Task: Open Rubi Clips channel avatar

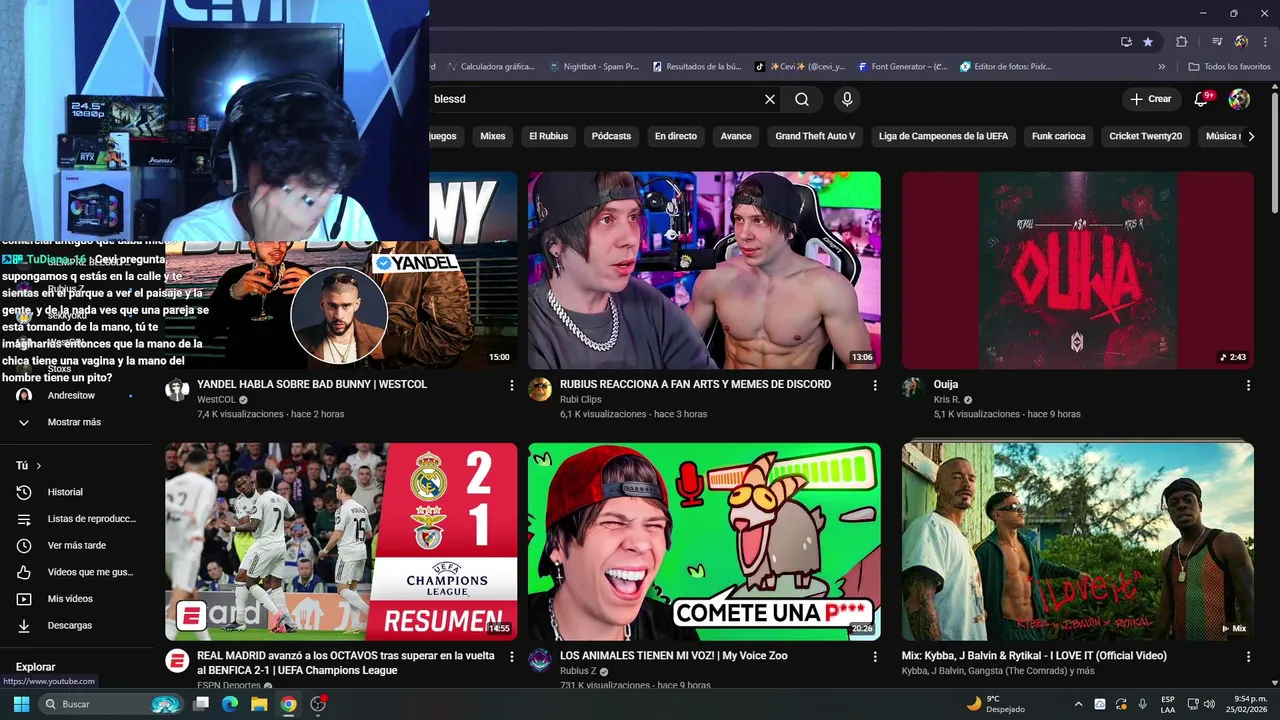Action: click(540, 390)
